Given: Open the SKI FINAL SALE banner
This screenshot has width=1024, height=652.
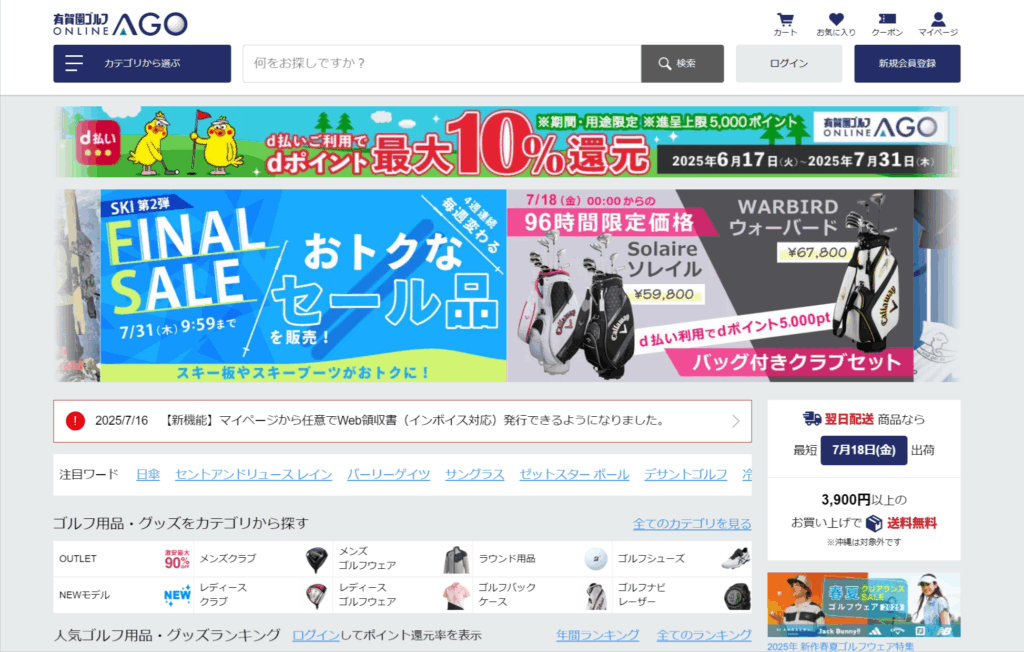Looking at the screenshot, I should 304,285.
